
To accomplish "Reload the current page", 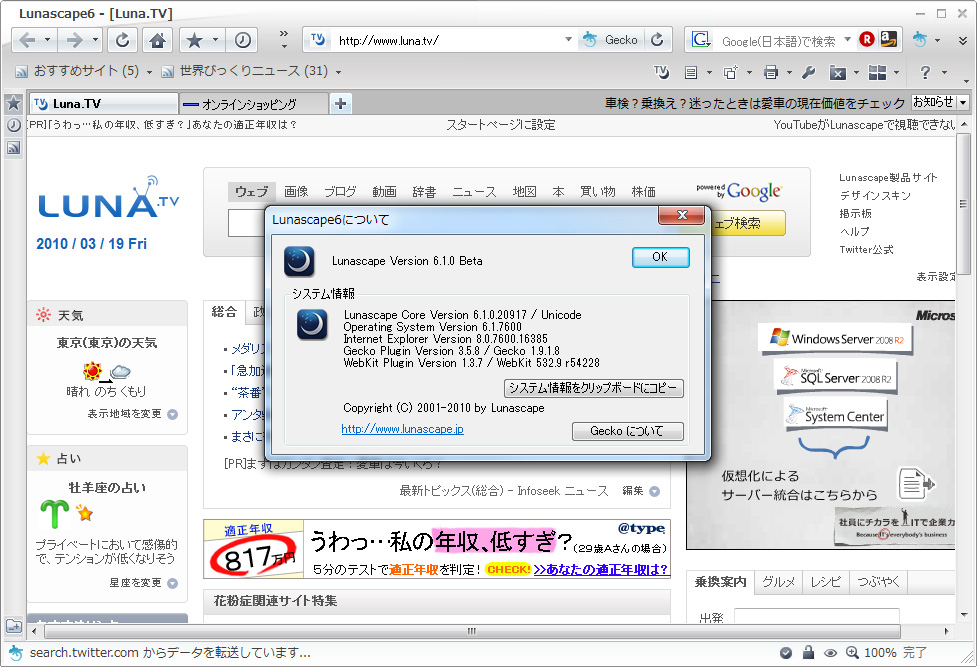I will [x=121, y=40].
